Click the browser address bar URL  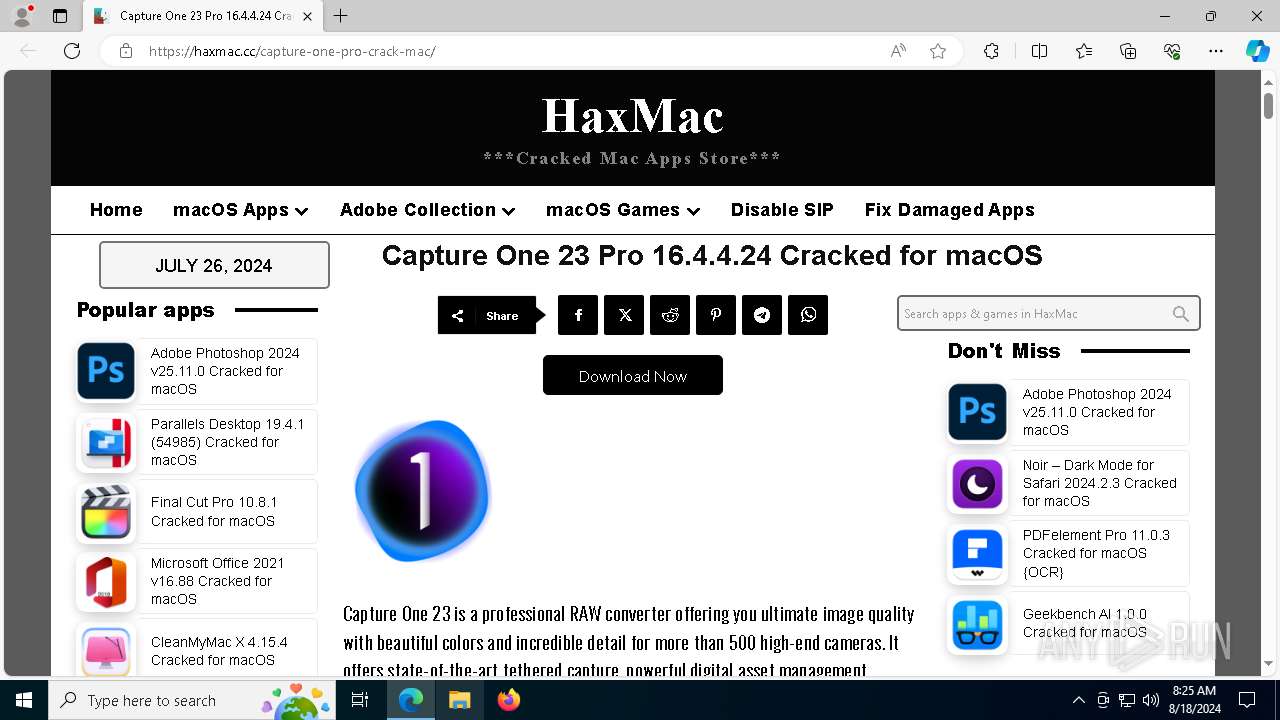[292, 51]
